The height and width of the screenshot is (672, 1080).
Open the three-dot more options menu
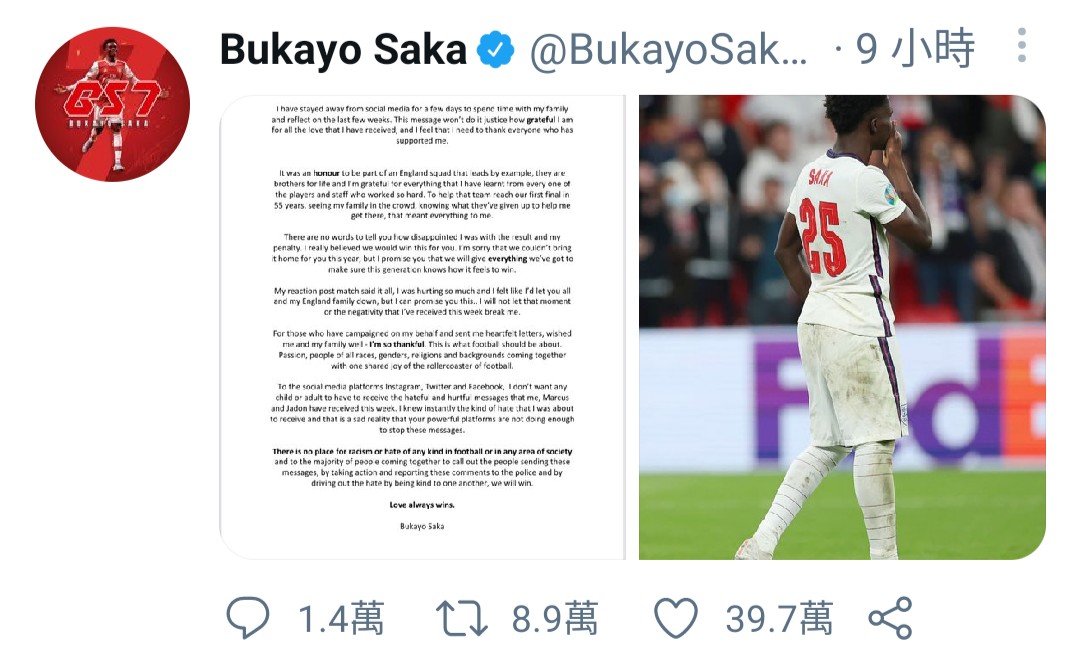[x=1022, y=45]
